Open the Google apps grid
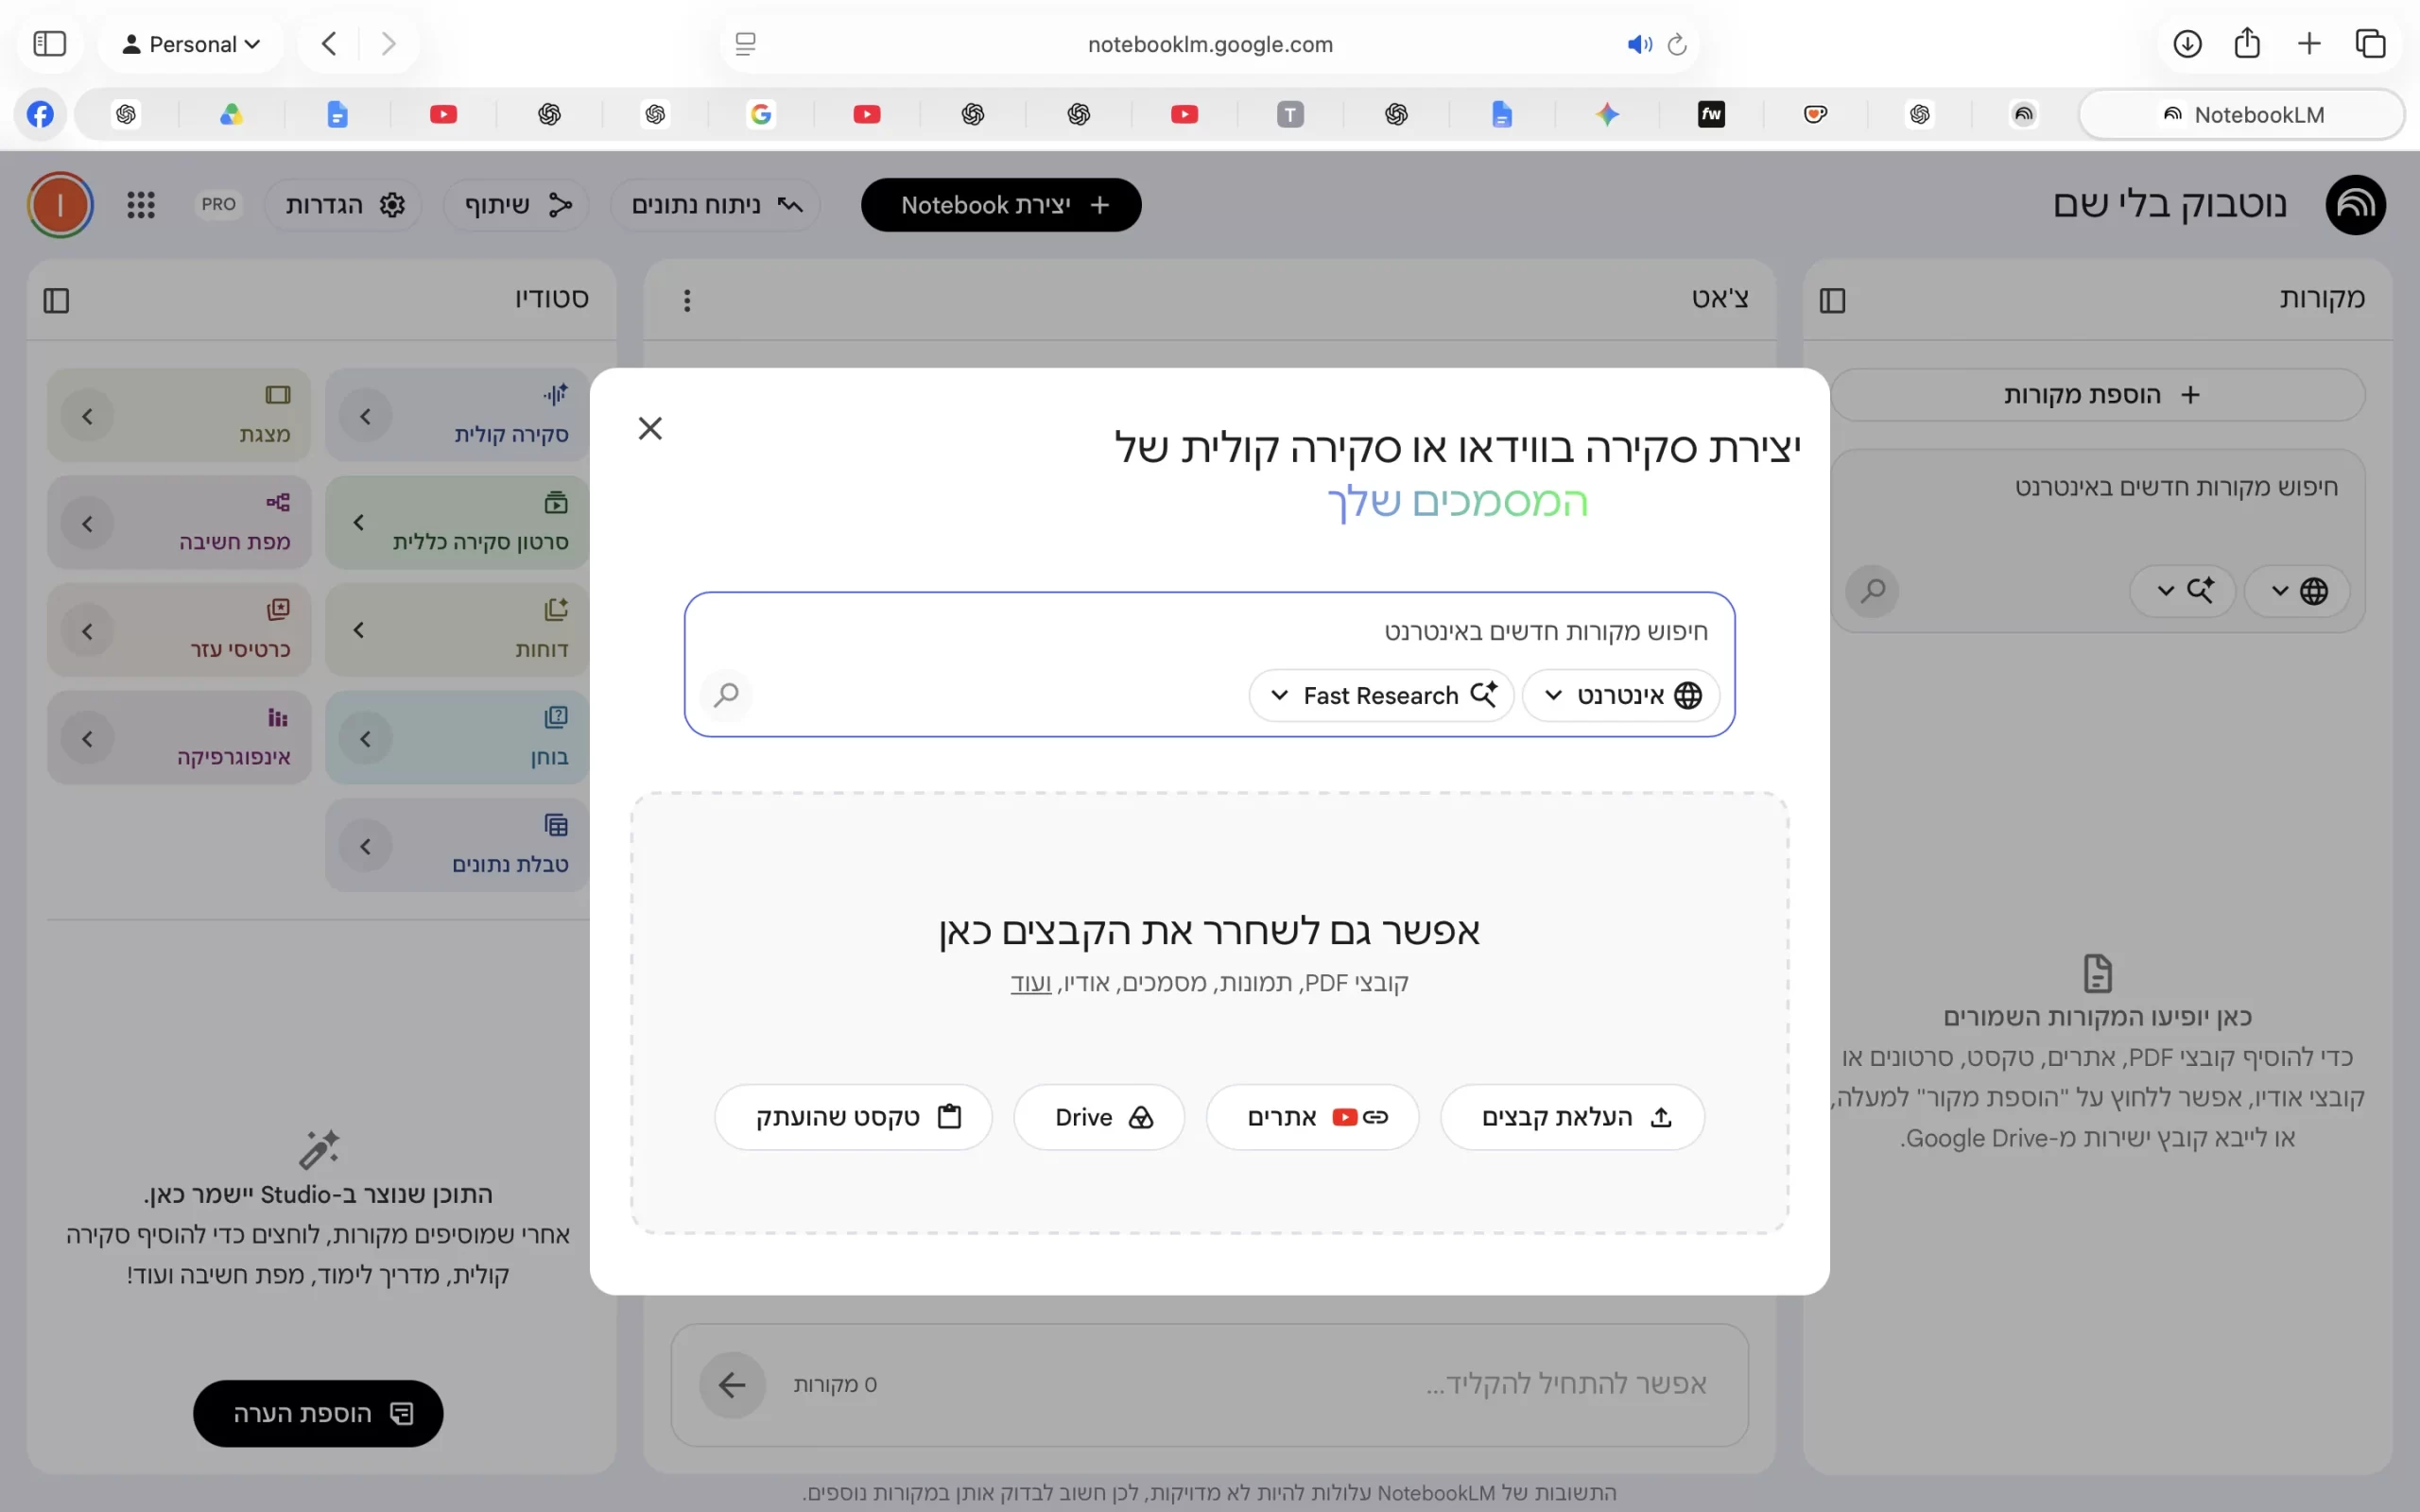 tap(141, 205)
